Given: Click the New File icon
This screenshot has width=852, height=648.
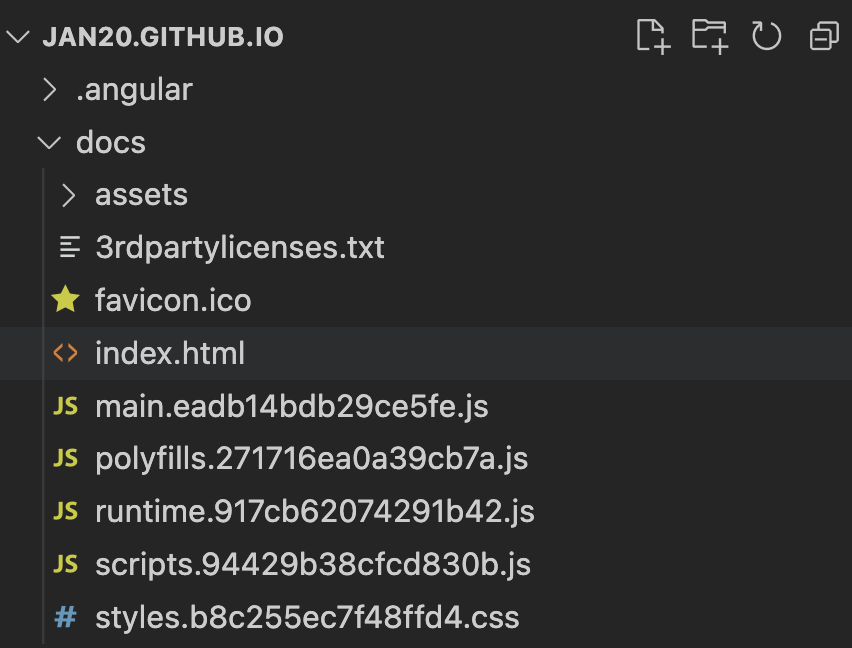Looking at the screenshot, I should click(x=652, y=37).
